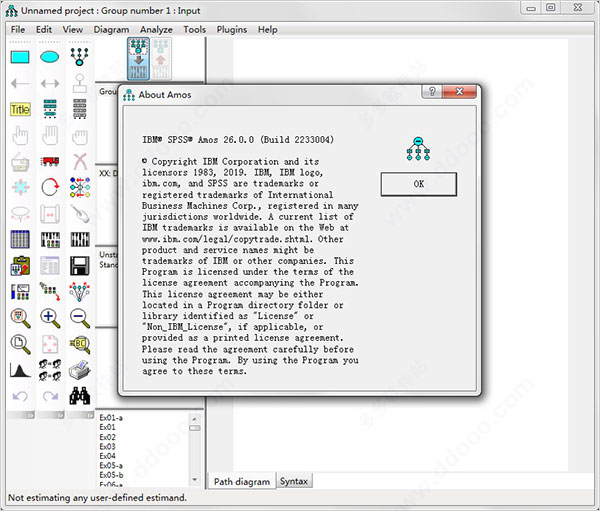Switch to the Path diagram tab
Image resolution: width=600 pixels, height=511 pixels.
coord(242,482)
